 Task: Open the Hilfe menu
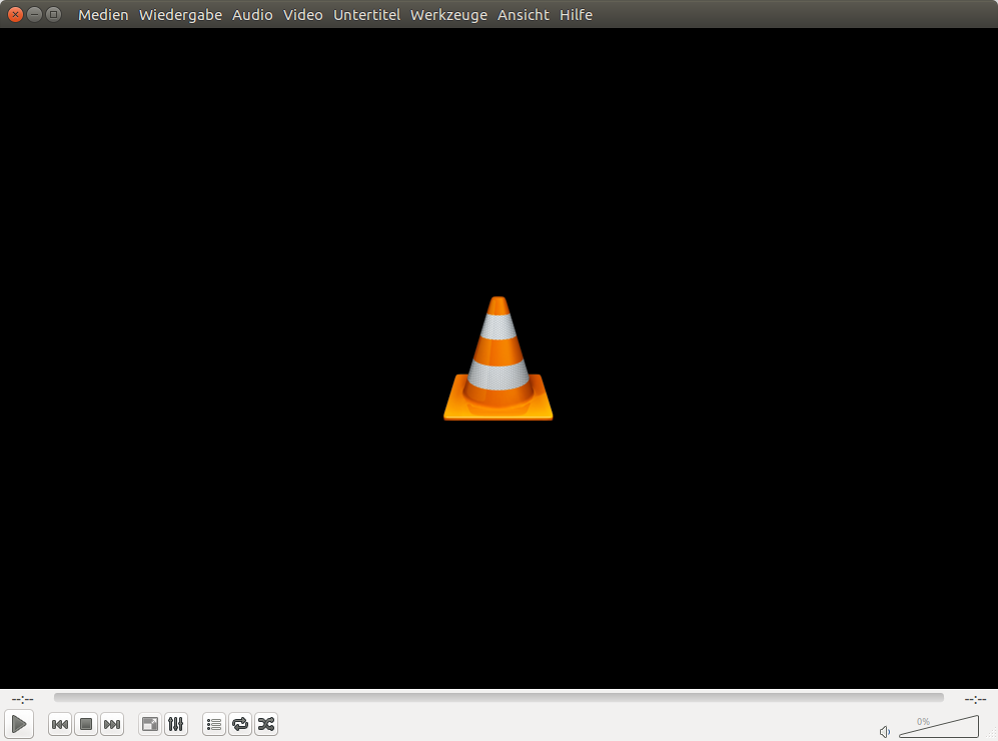pos(576,15)
